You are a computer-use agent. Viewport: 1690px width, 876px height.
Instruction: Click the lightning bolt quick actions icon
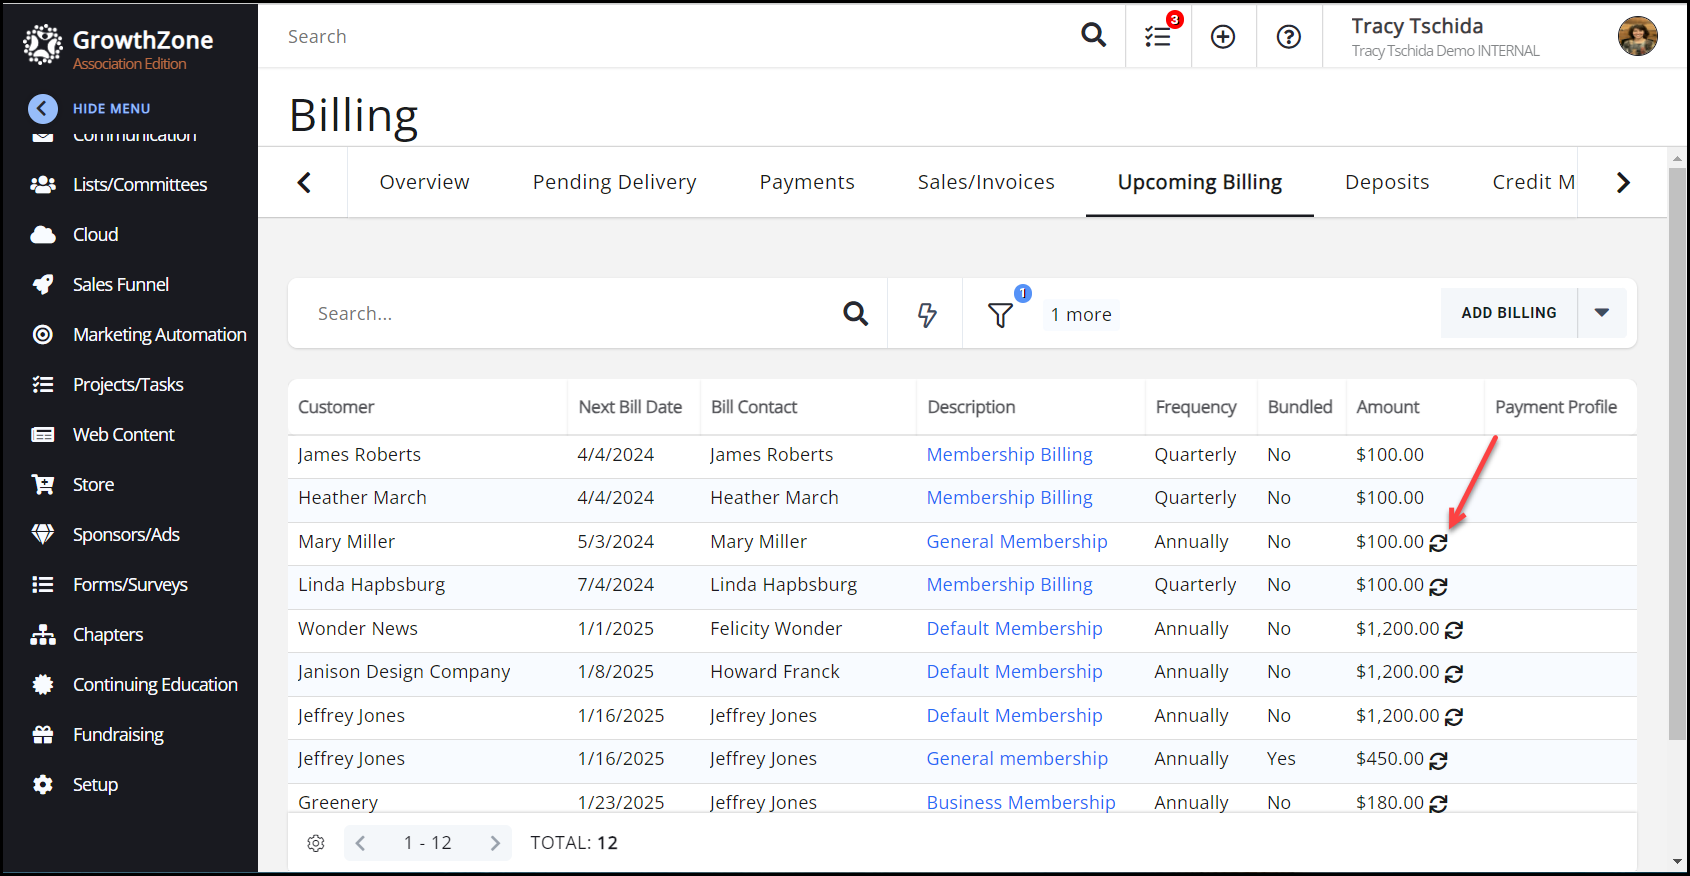[927, 315]
